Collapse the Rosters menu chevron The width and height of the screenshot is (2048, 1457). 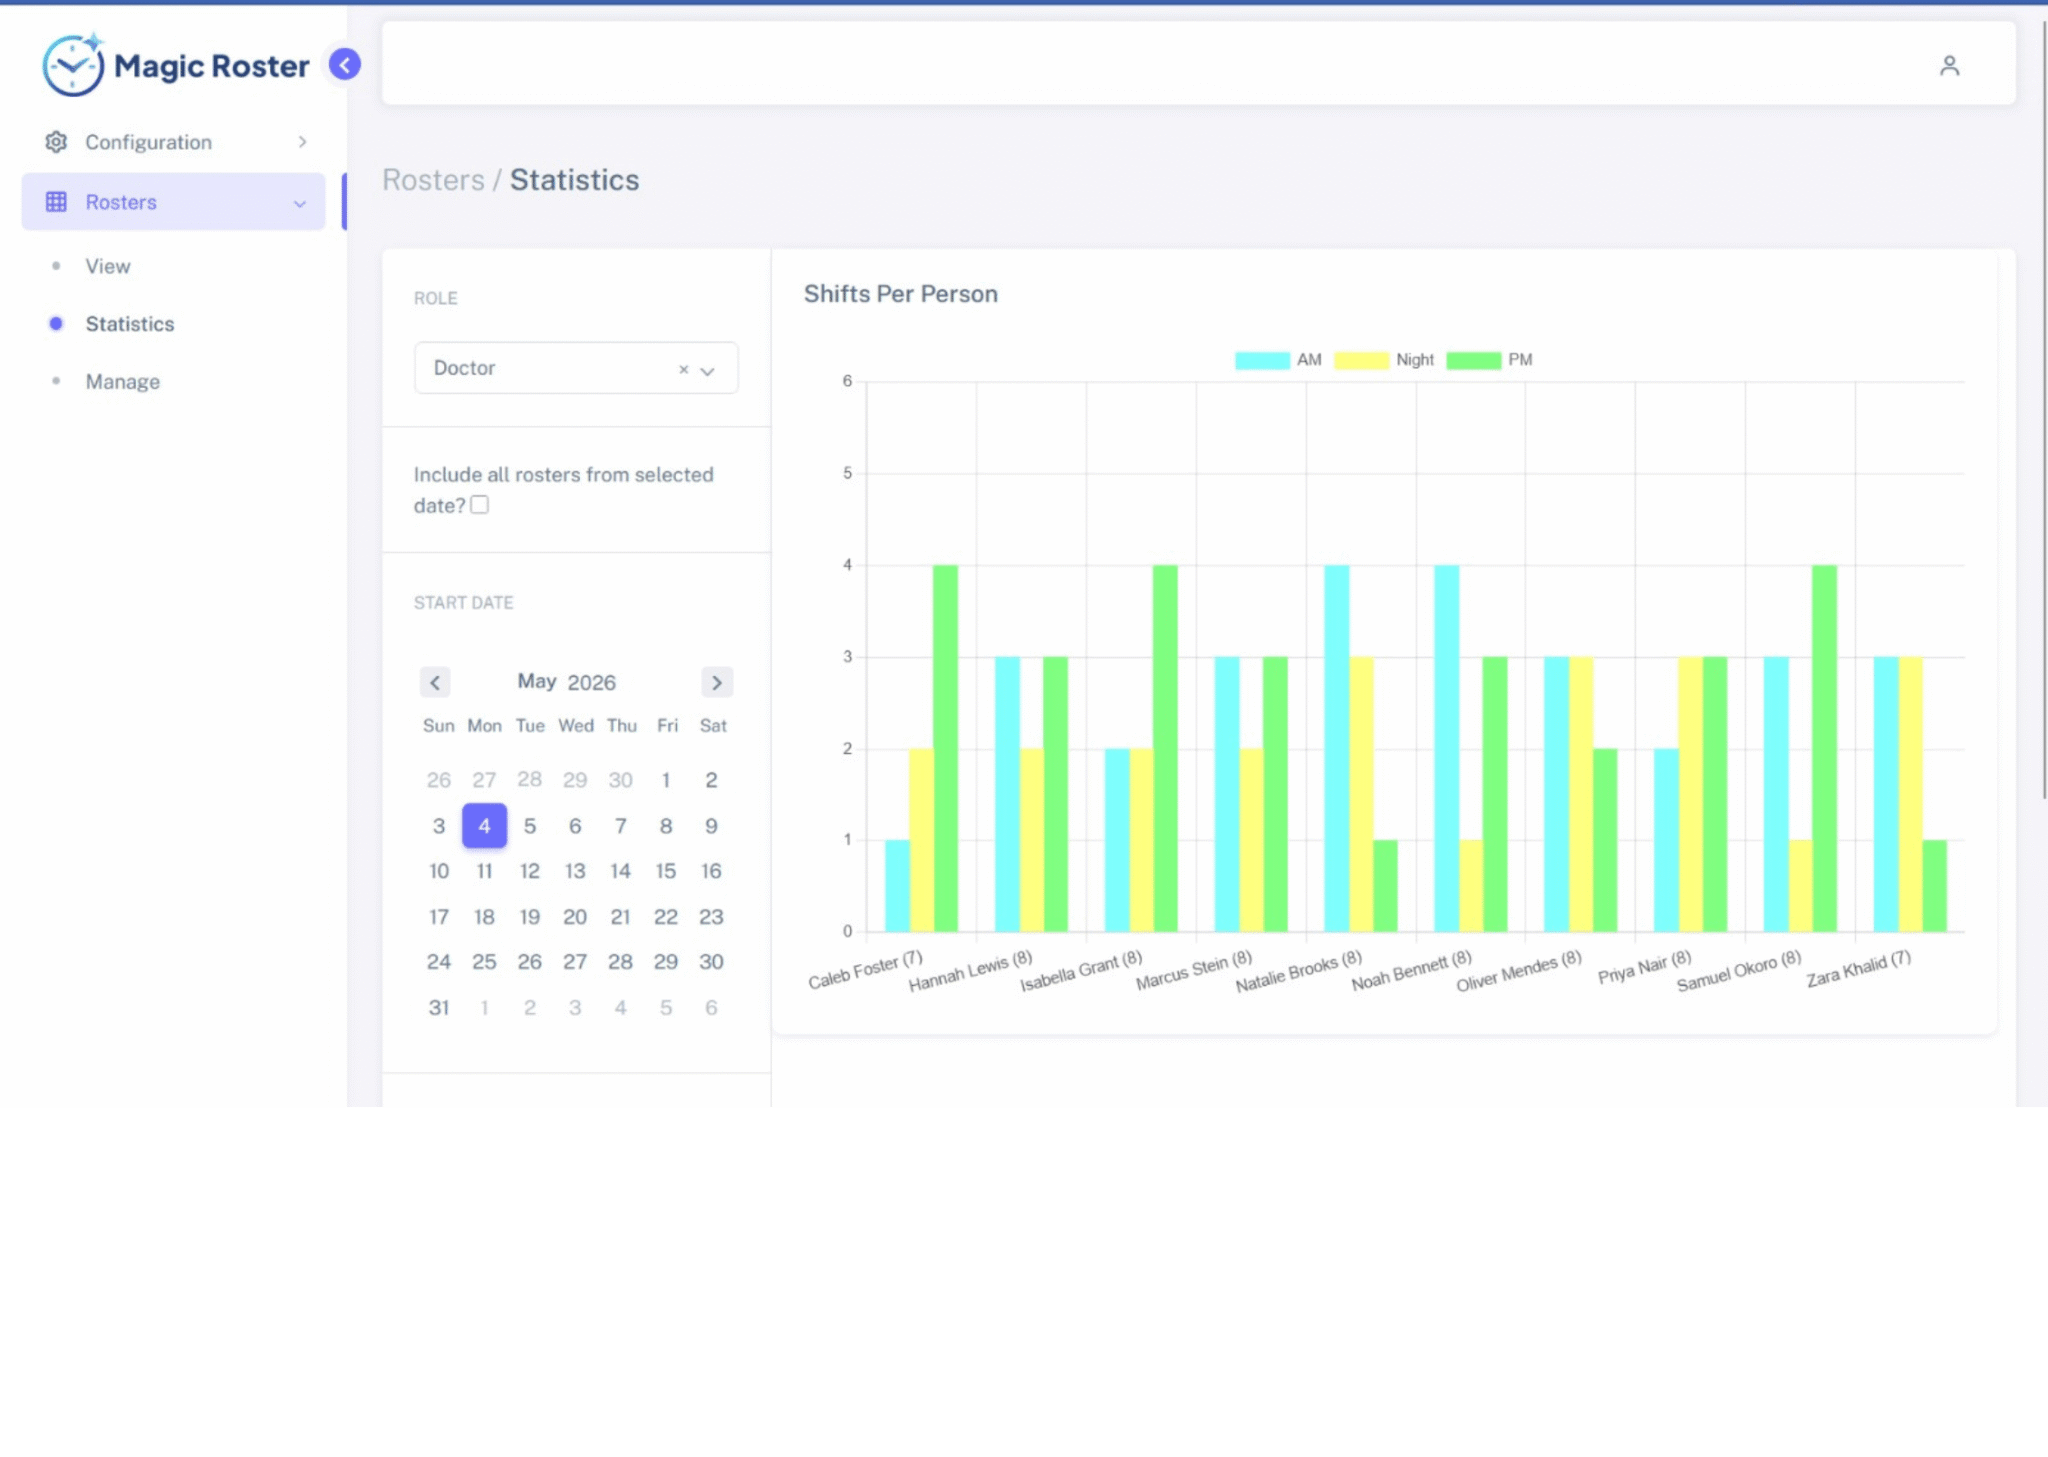[299, 203]
